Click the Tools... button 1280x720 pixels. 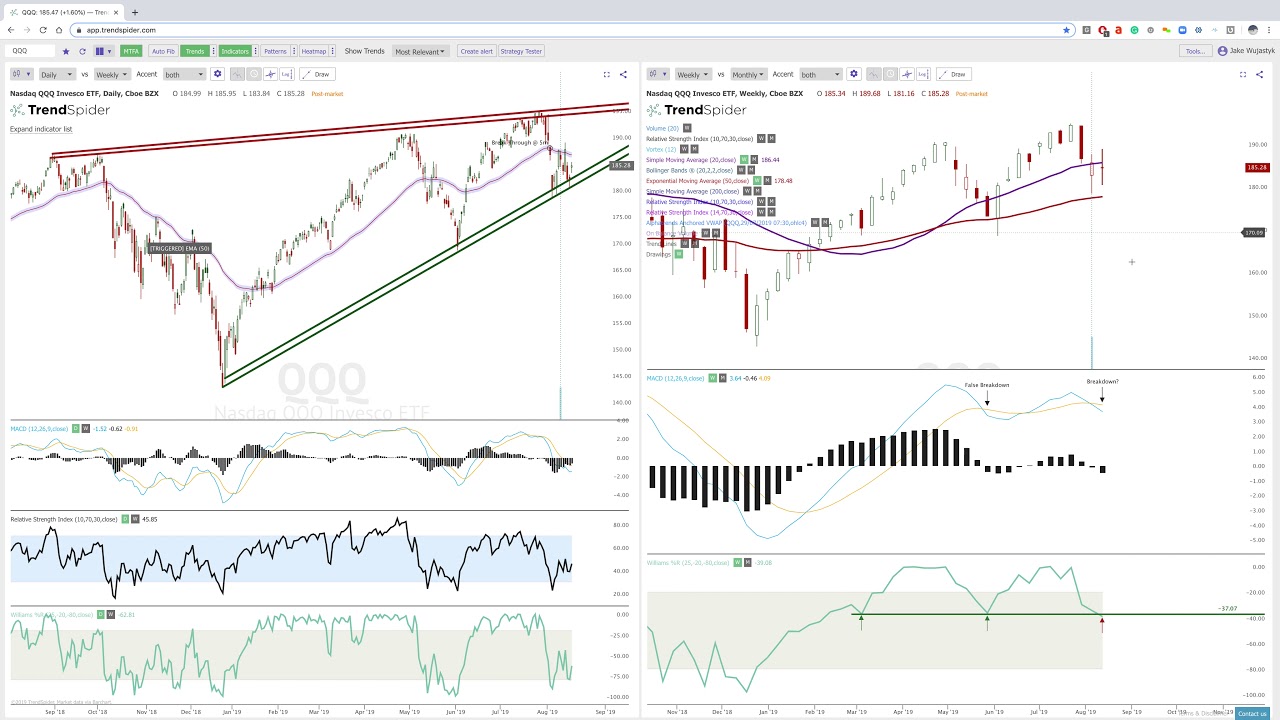coord(1195,51)
